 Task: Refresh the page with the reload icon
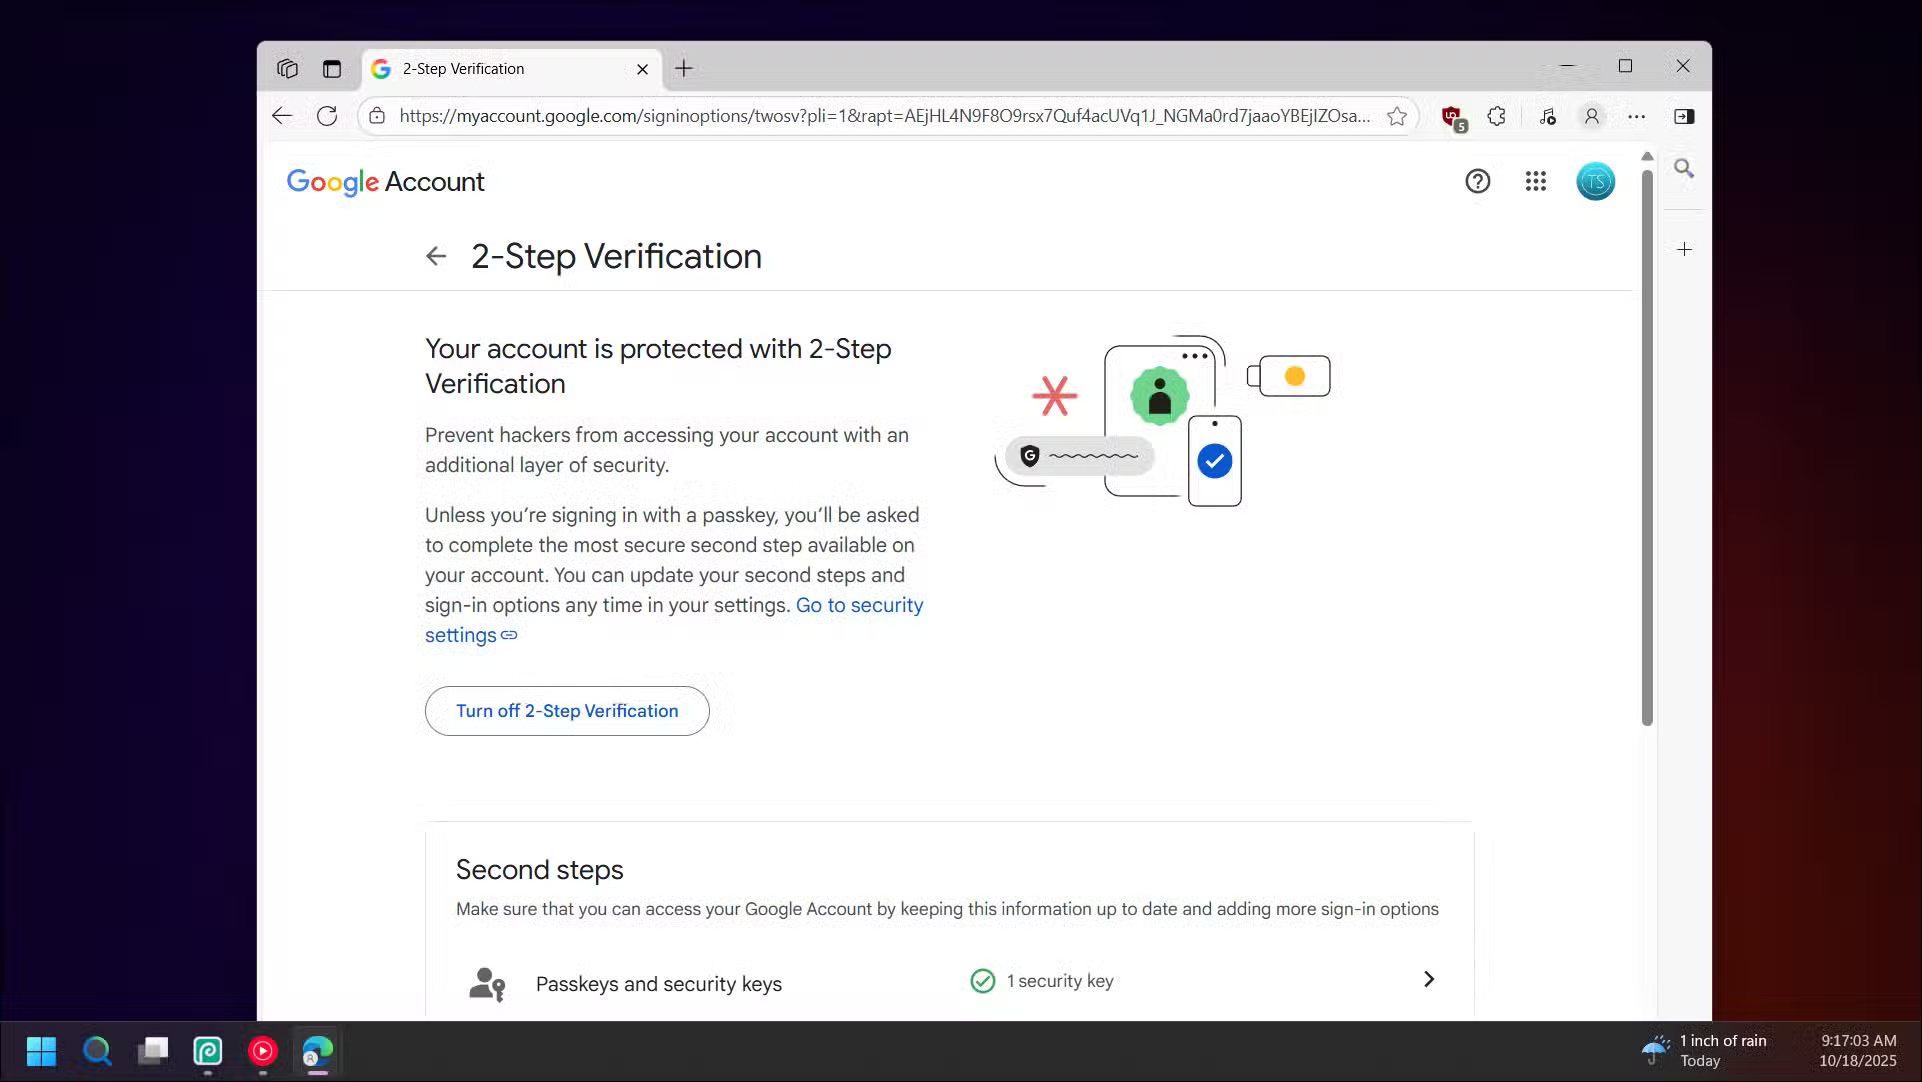[327, 116]
